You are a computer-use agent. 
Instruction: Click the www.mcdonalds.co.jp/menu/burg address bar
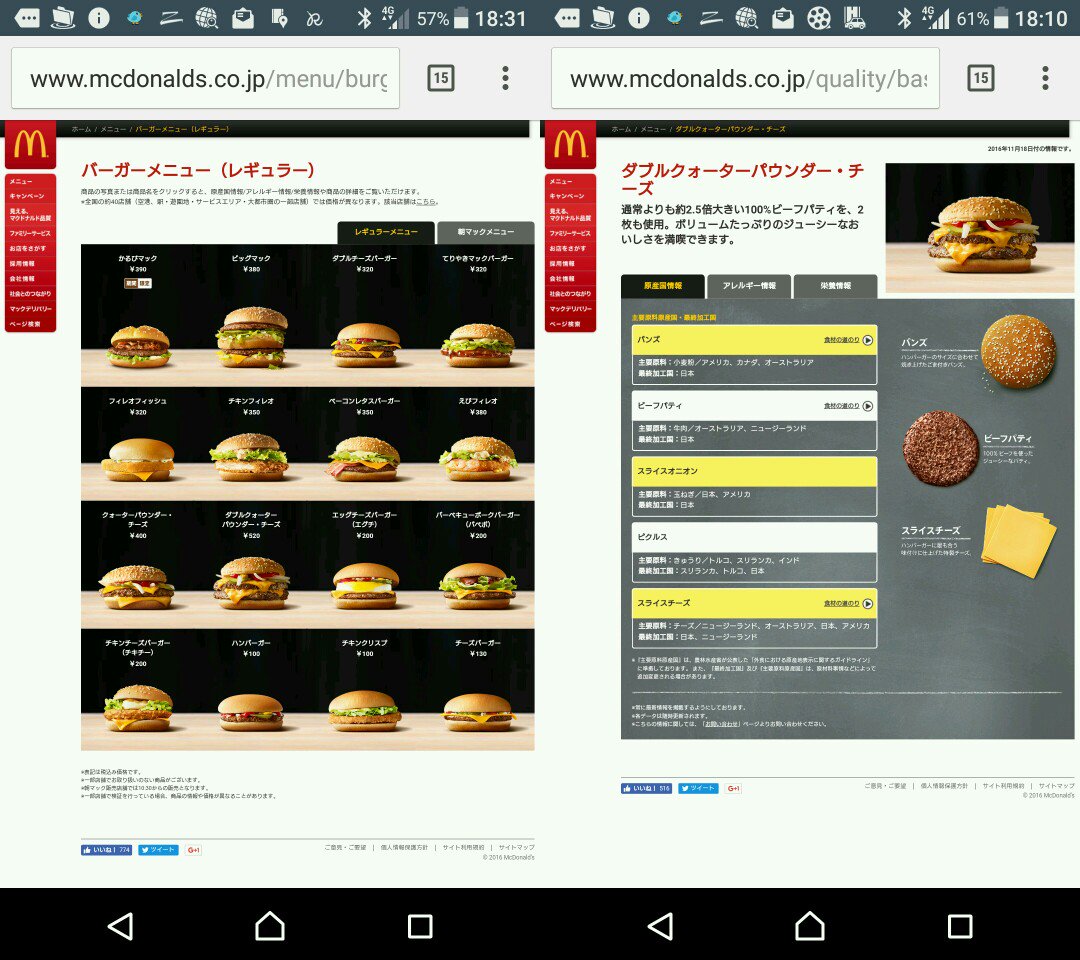tap(205, 78)
